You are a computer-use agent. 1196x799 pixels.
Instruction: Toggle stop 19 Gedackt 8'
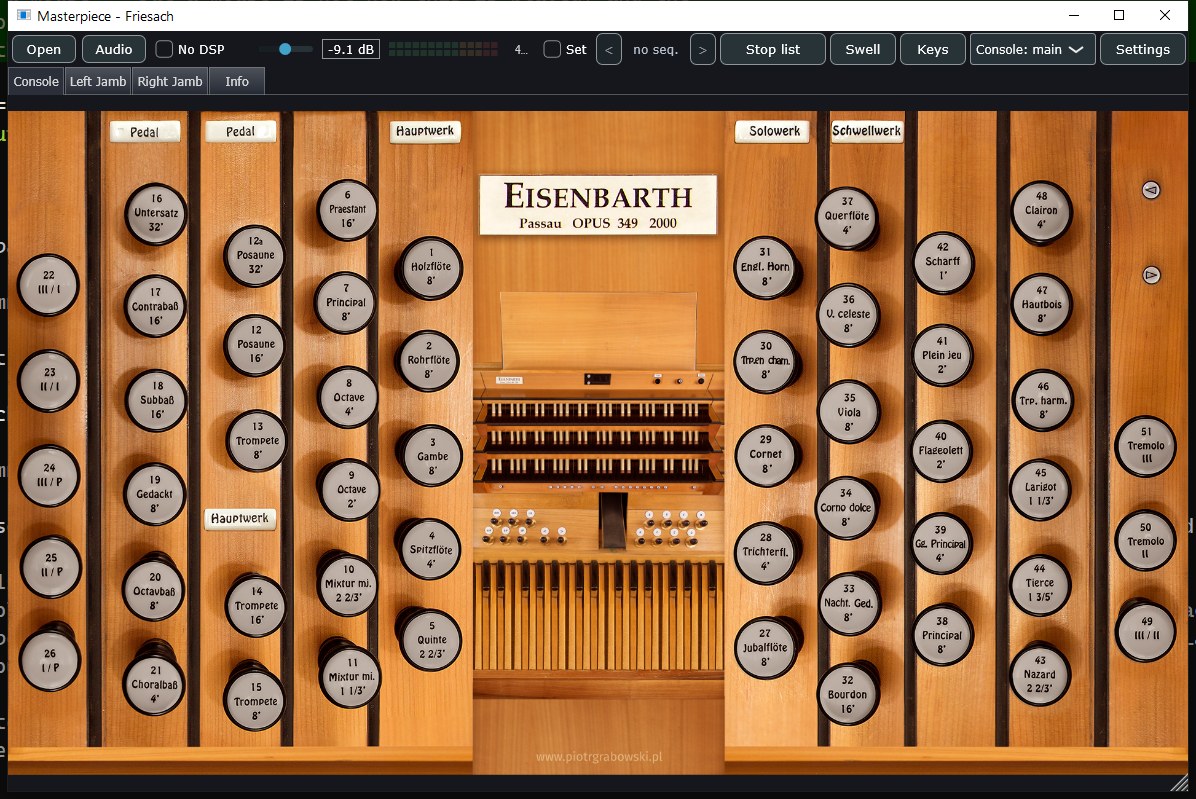pos(155,494)
